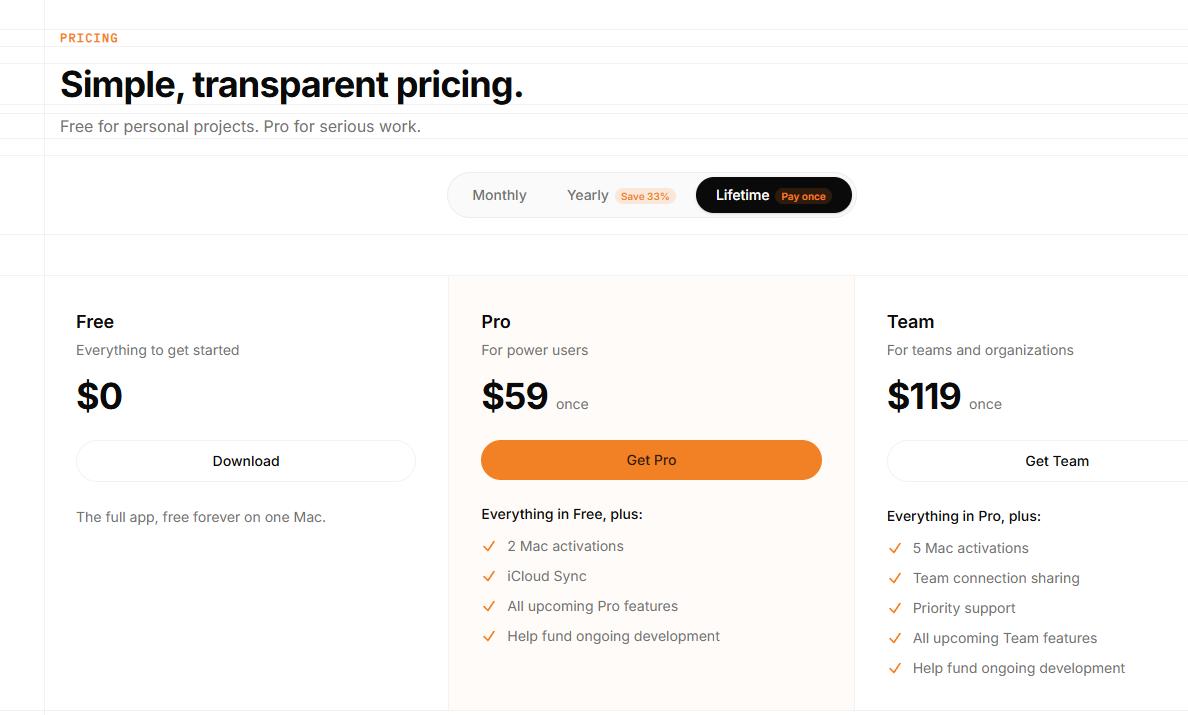Click the PRICING section label
The height and width of the screenshot is (715, 1188).
(89, 38)
